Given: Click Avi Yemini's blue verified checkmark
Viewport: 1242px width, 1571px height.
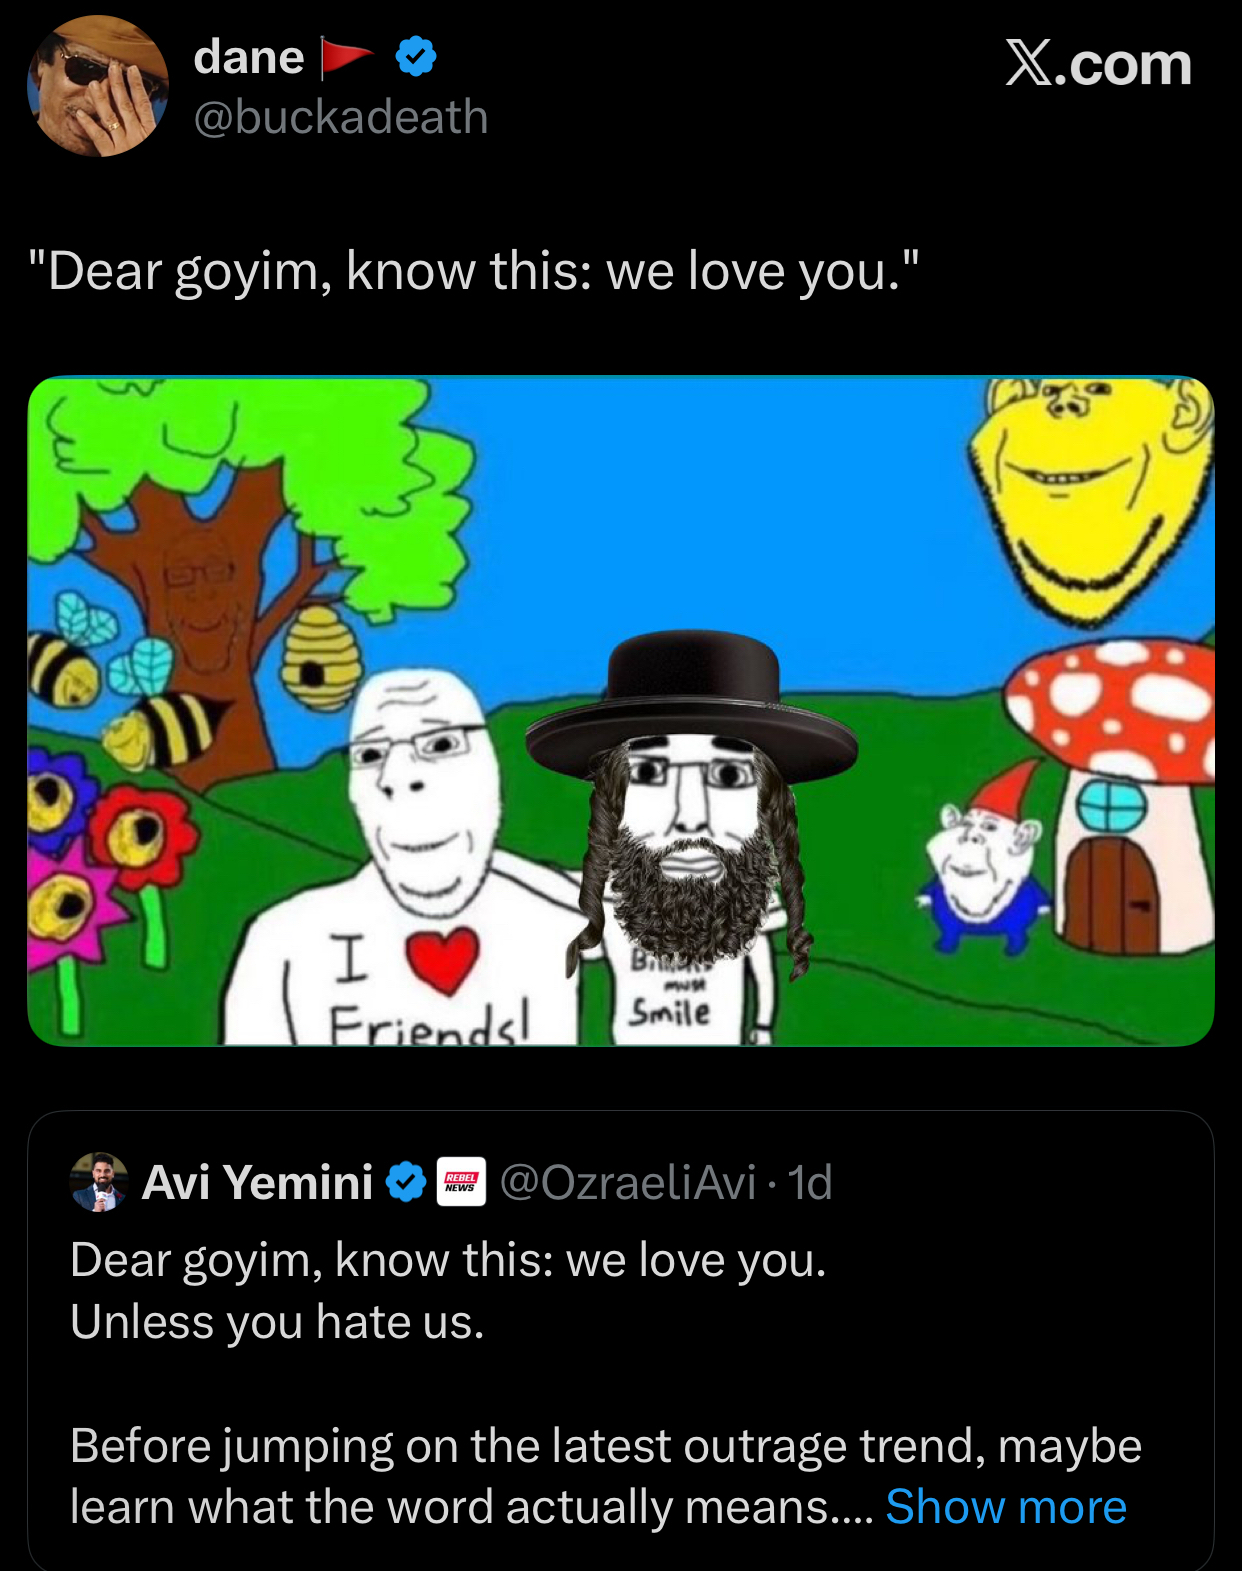Looking at the screenshot, I should [406, 1182].
